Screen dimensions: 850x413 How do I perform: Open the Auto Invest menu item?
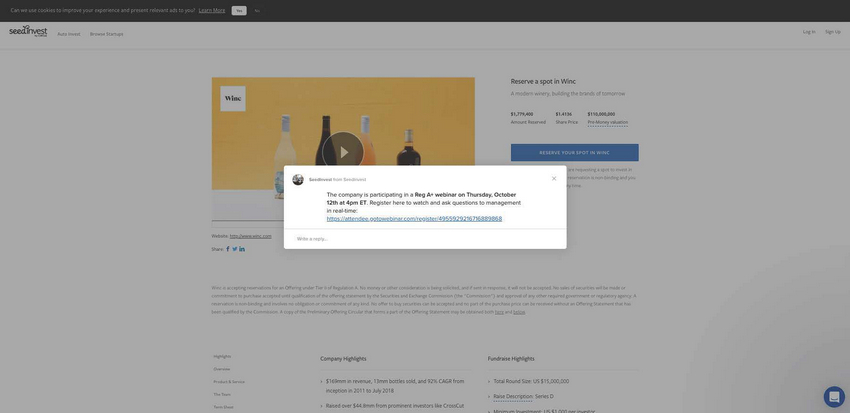69,34
